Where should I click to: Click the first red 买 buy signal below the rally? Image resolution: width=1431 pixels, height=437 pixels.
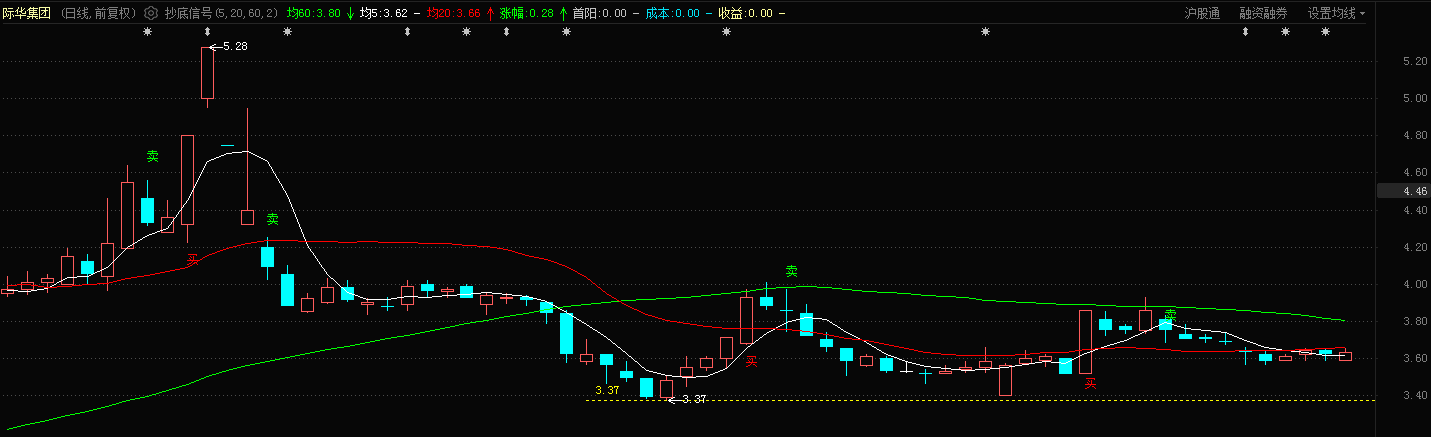191,260
